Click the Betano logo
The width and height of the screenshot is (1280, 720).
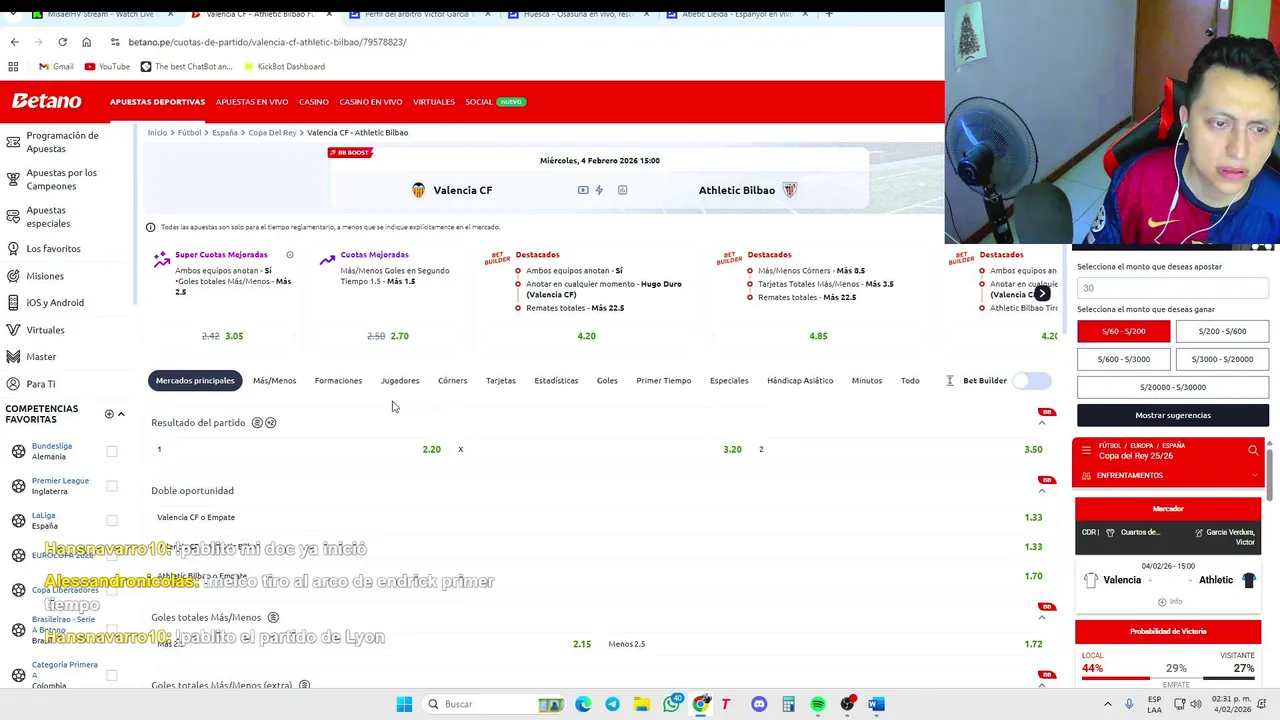click(x=46, y=101)
